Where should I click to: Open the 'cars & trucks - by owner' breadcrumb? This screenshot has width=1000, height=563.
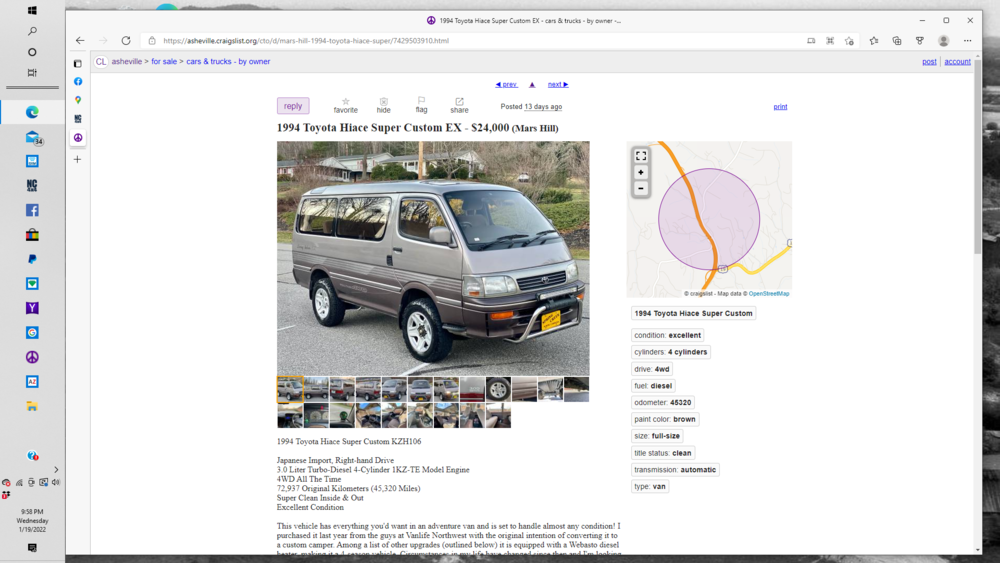point(228,61)
